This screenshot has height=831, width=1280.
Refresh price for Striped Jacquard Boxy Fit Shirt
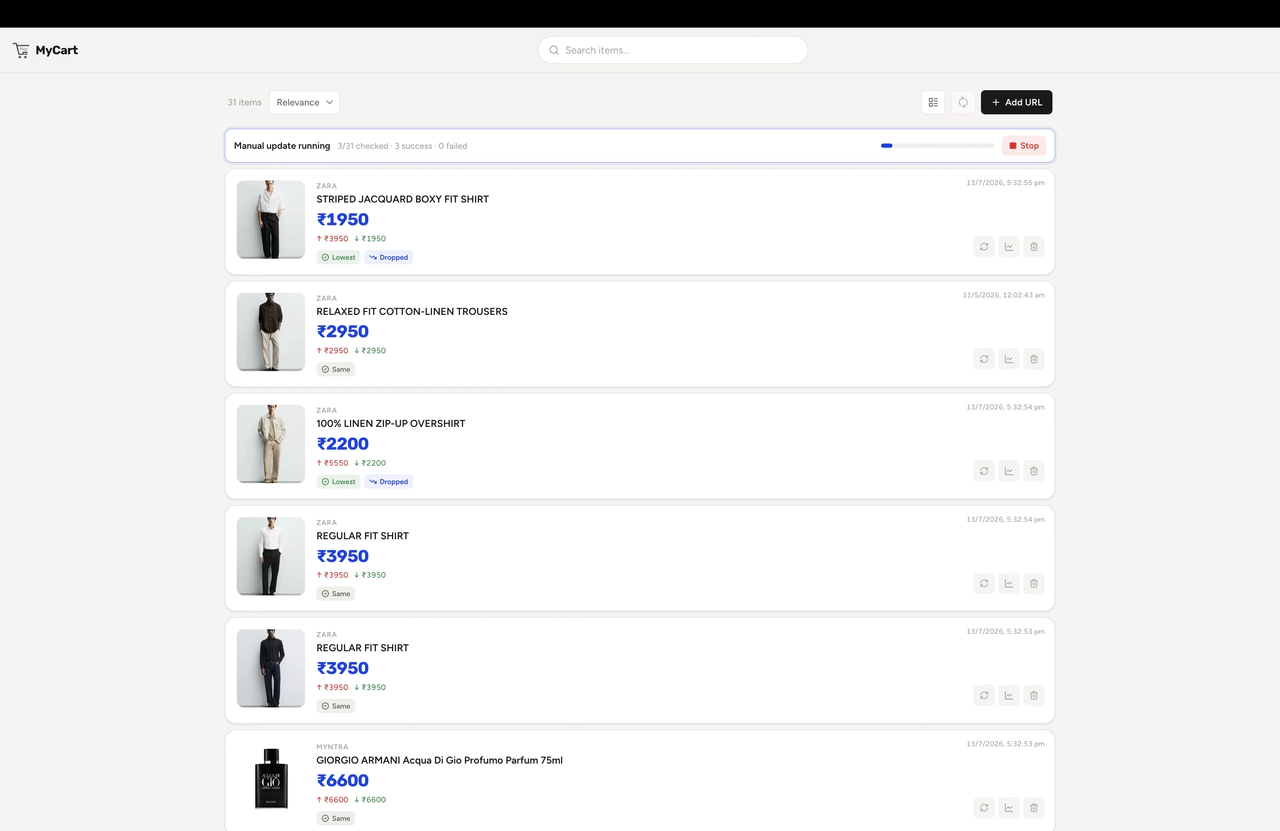coord(984,247)
